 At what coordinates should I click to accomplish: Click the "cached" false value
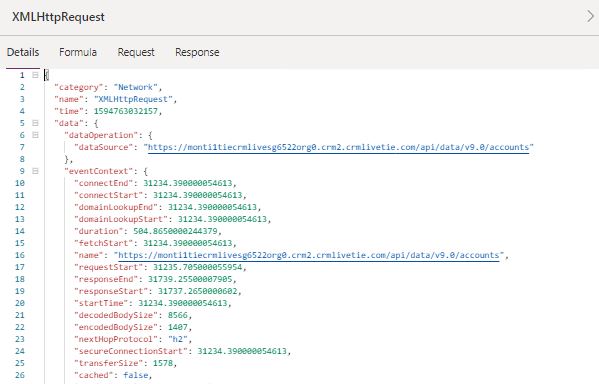pyautogui.click(x=136, y=375)
